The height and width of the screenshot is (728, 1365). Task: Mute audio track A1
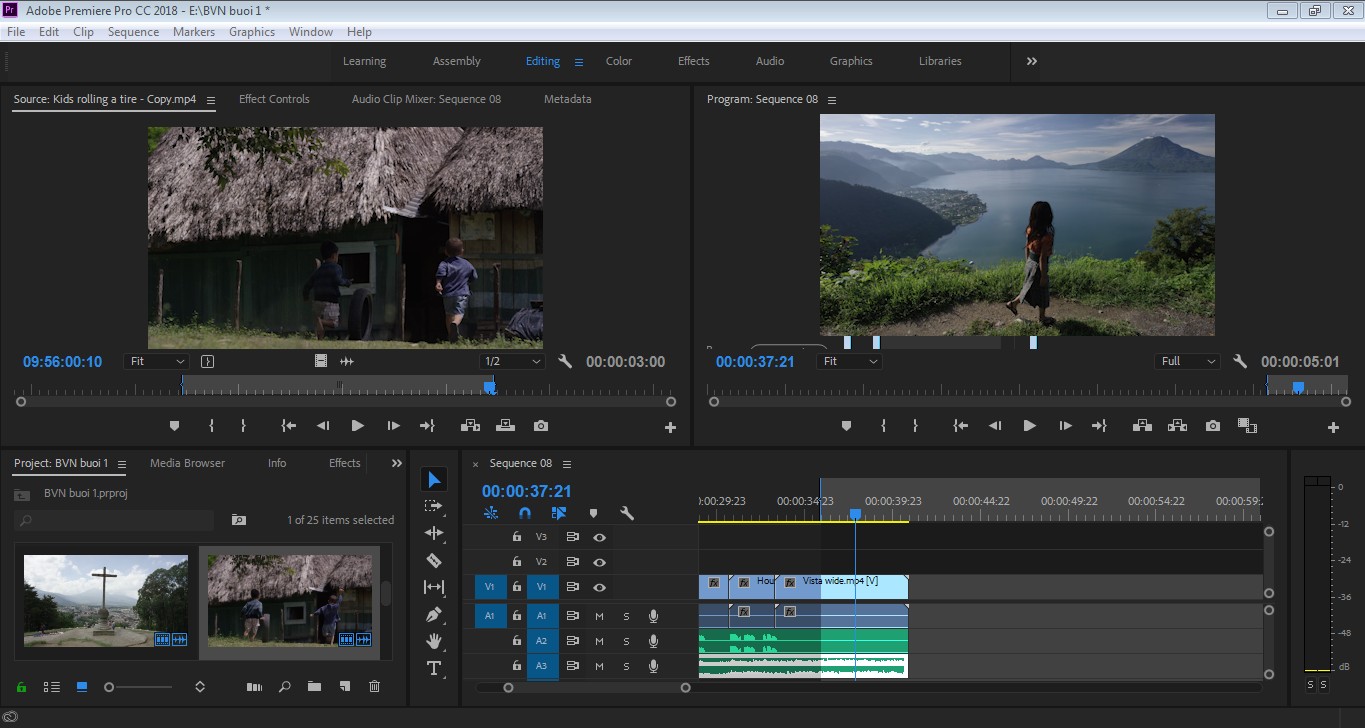point(600,616)
